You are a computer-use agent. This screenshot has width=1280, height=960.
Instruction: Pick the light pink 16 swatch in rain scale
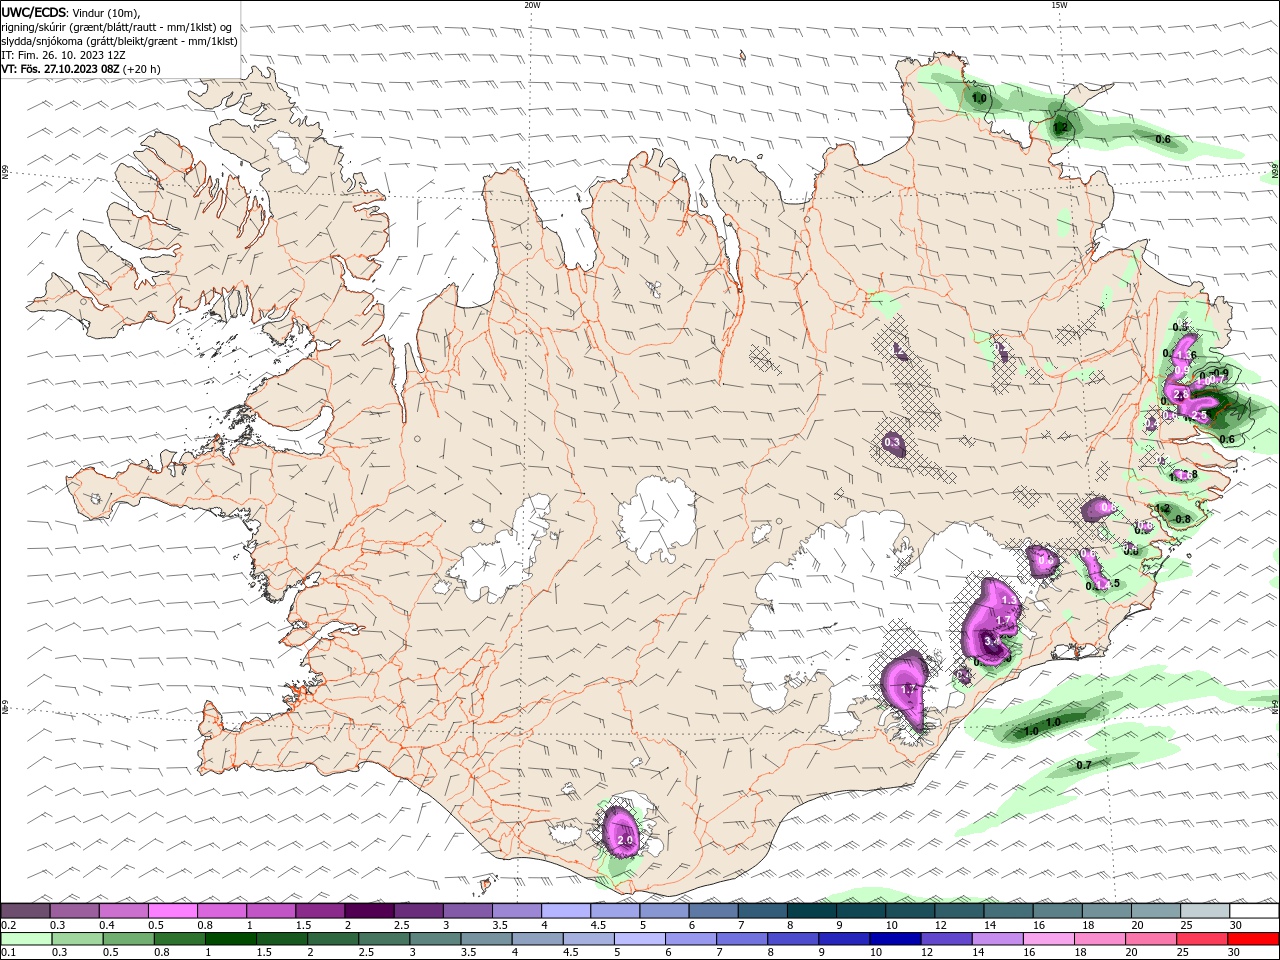[1049, 939]
